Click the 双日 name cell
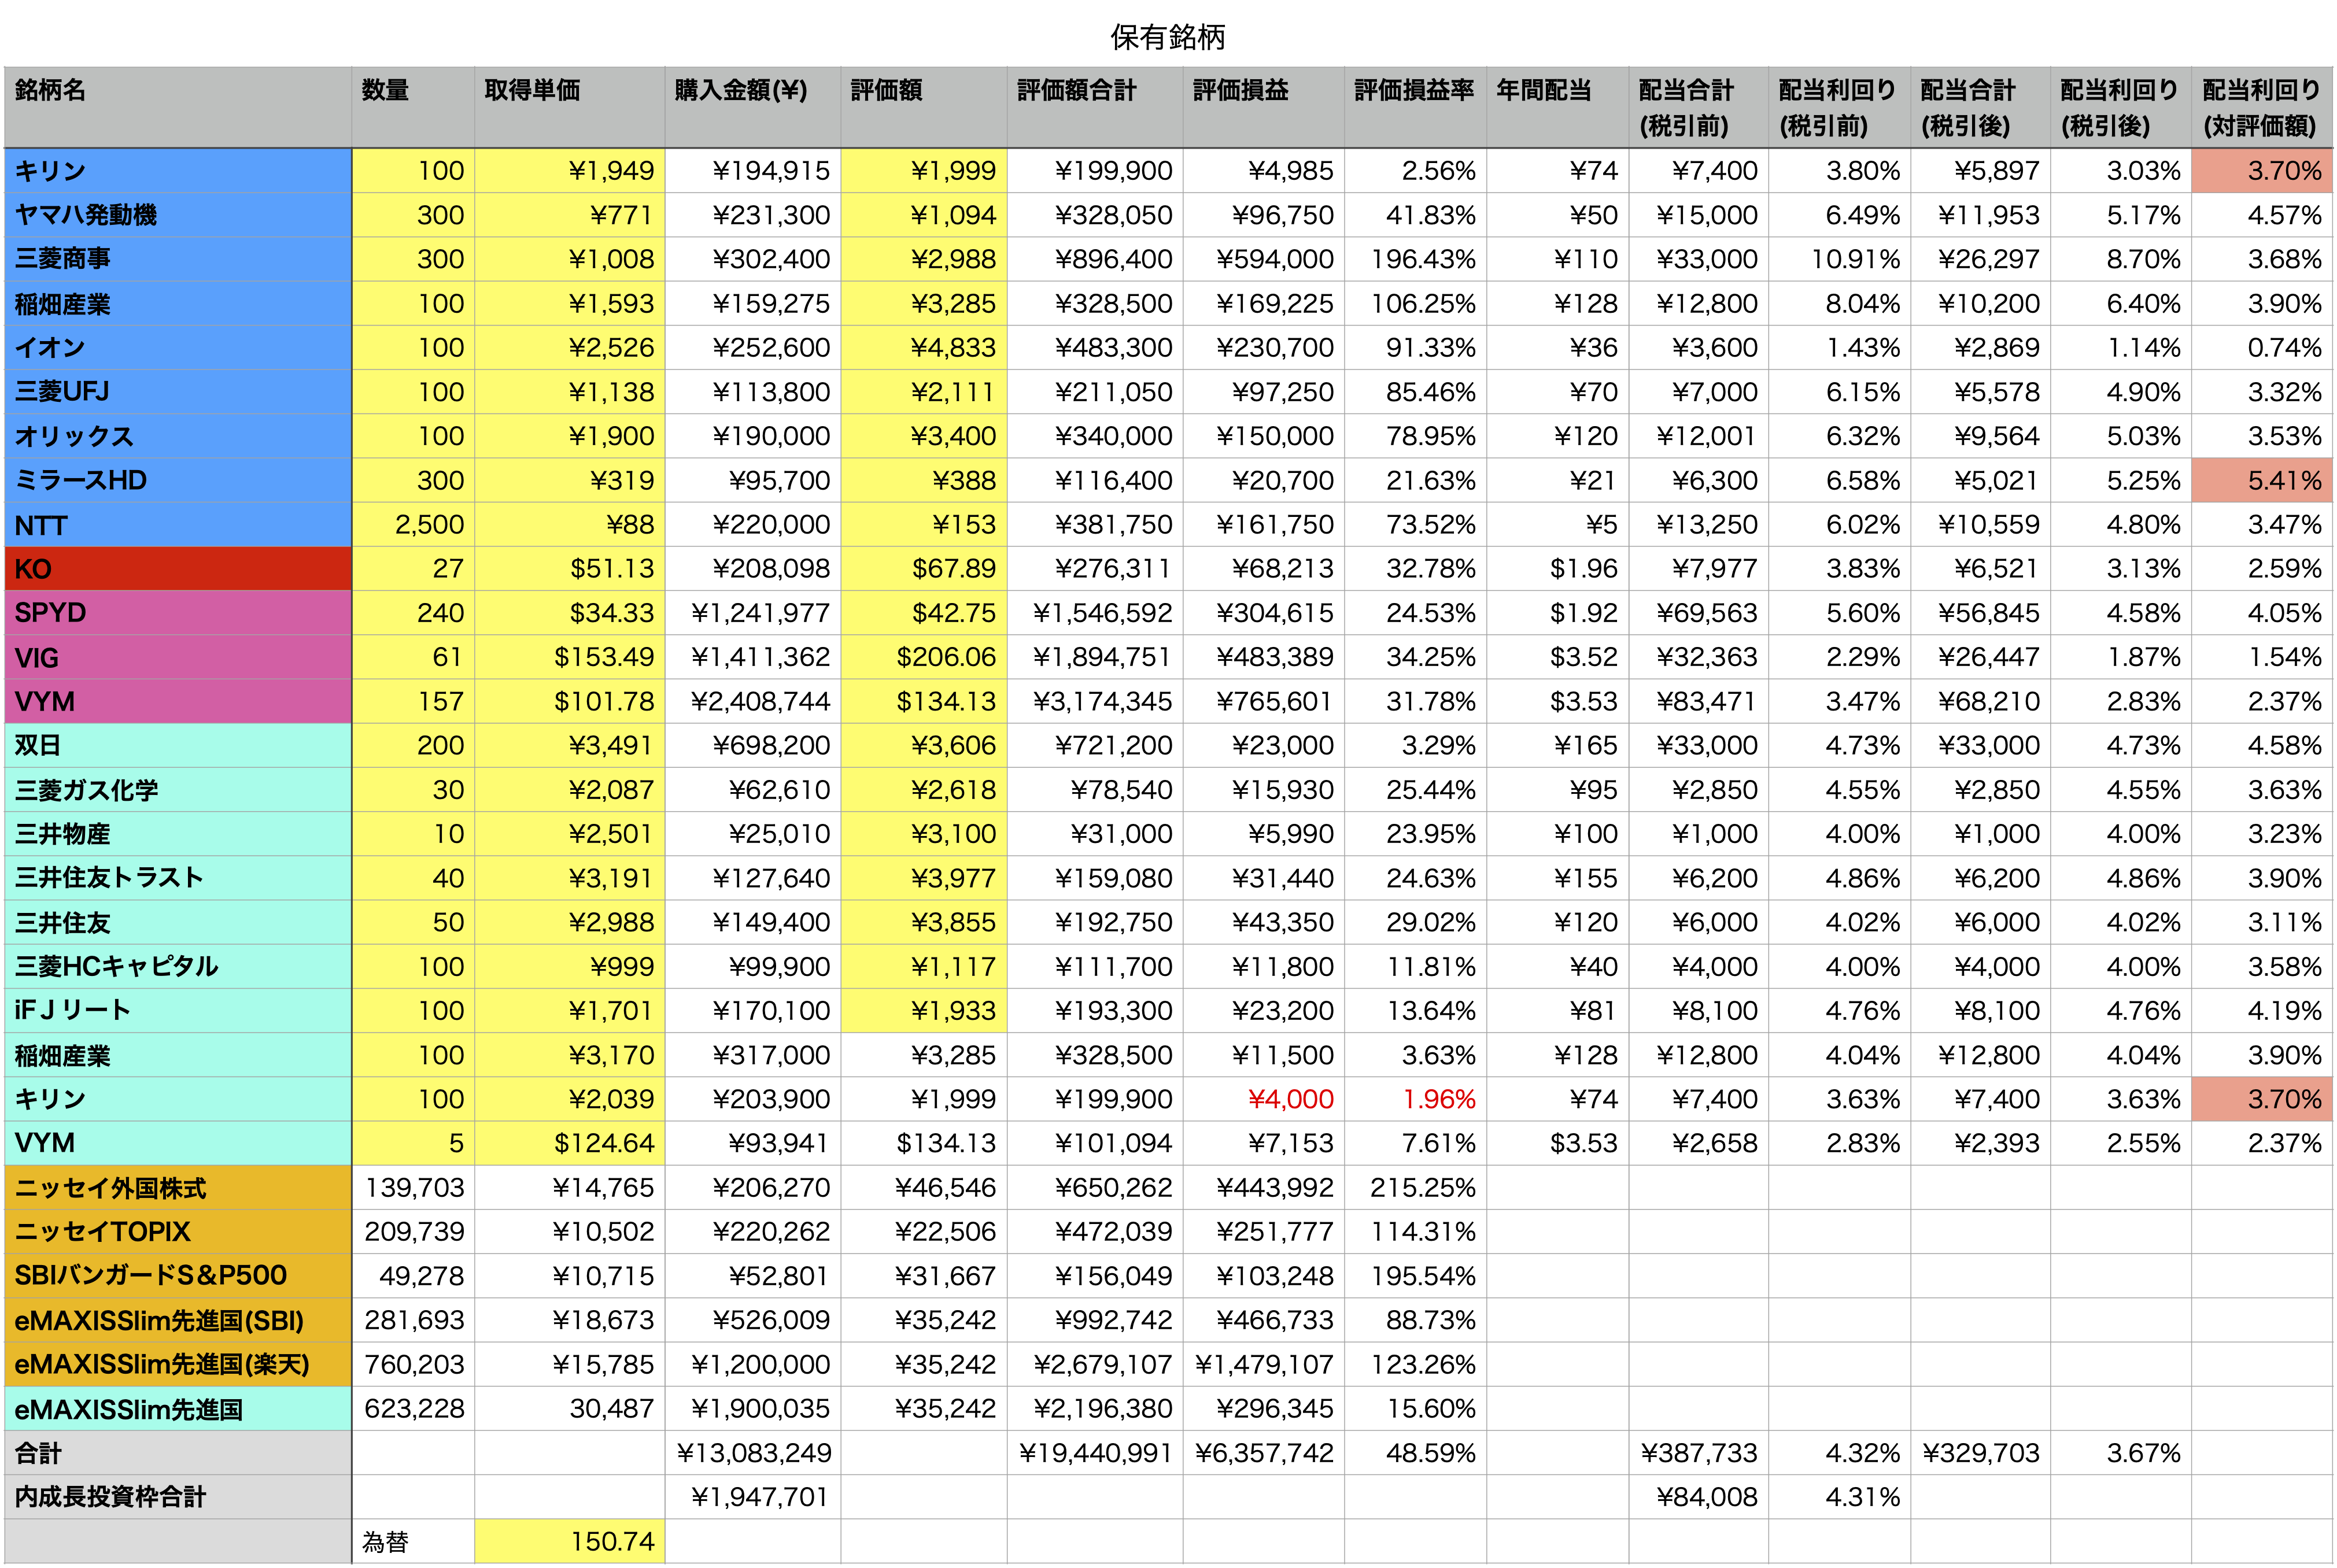The image size is (2337, 1568). [x=178, y=745]
